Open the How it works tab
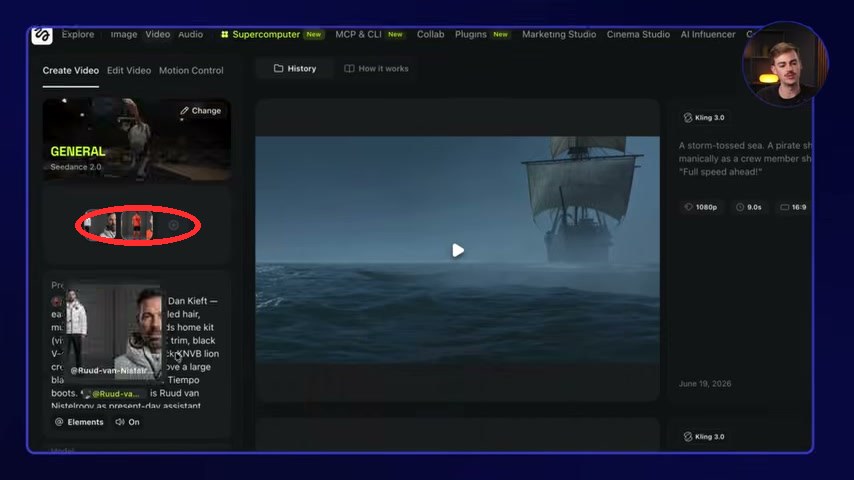Image resolution: width=854 pixels, height=480 pixels. [x=376, y=69]
